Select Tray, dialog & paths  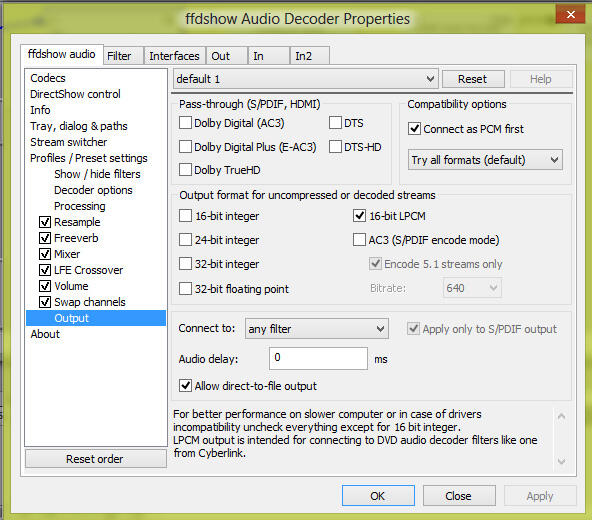pyautogui.click(x=79, y=126)
